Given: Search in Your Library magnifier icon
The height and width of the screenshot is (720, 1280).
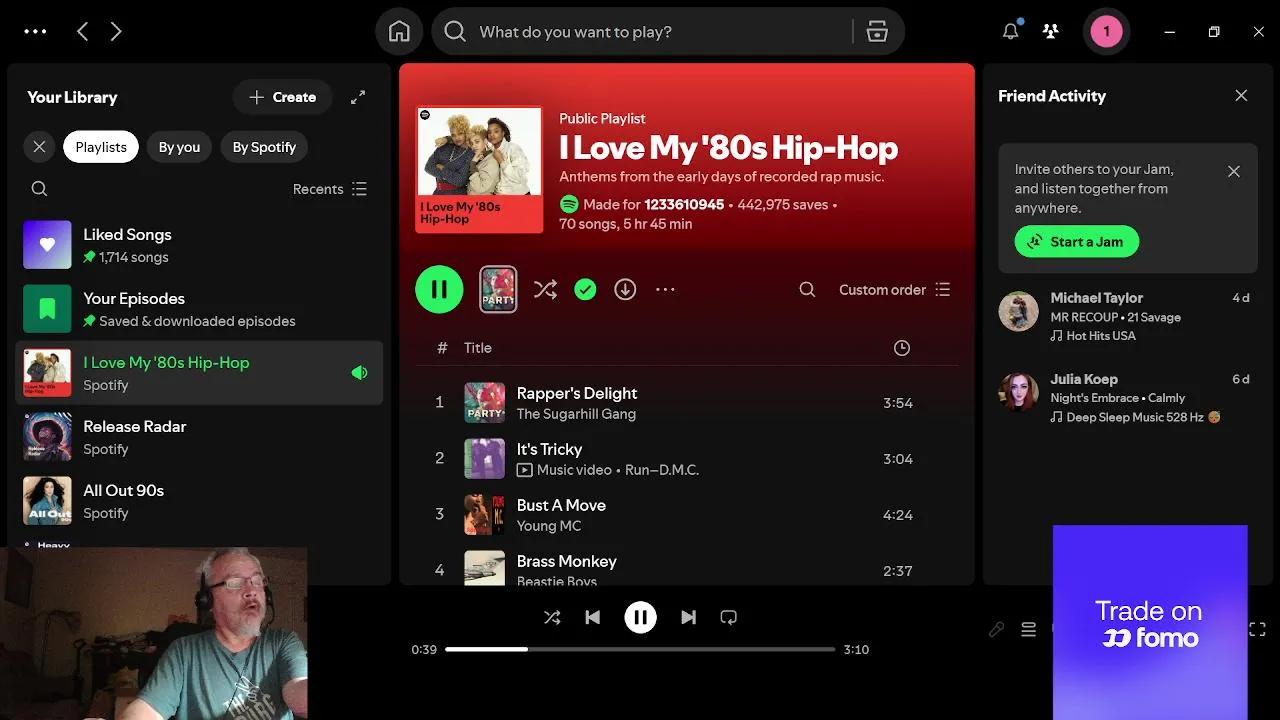Looking at the screenshot, I should coord(39,189).
